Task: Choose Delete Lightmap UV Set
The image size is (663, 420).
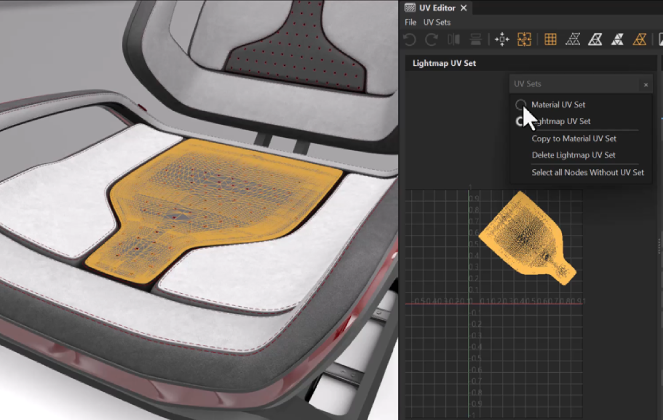Action: tap(573, 155)
